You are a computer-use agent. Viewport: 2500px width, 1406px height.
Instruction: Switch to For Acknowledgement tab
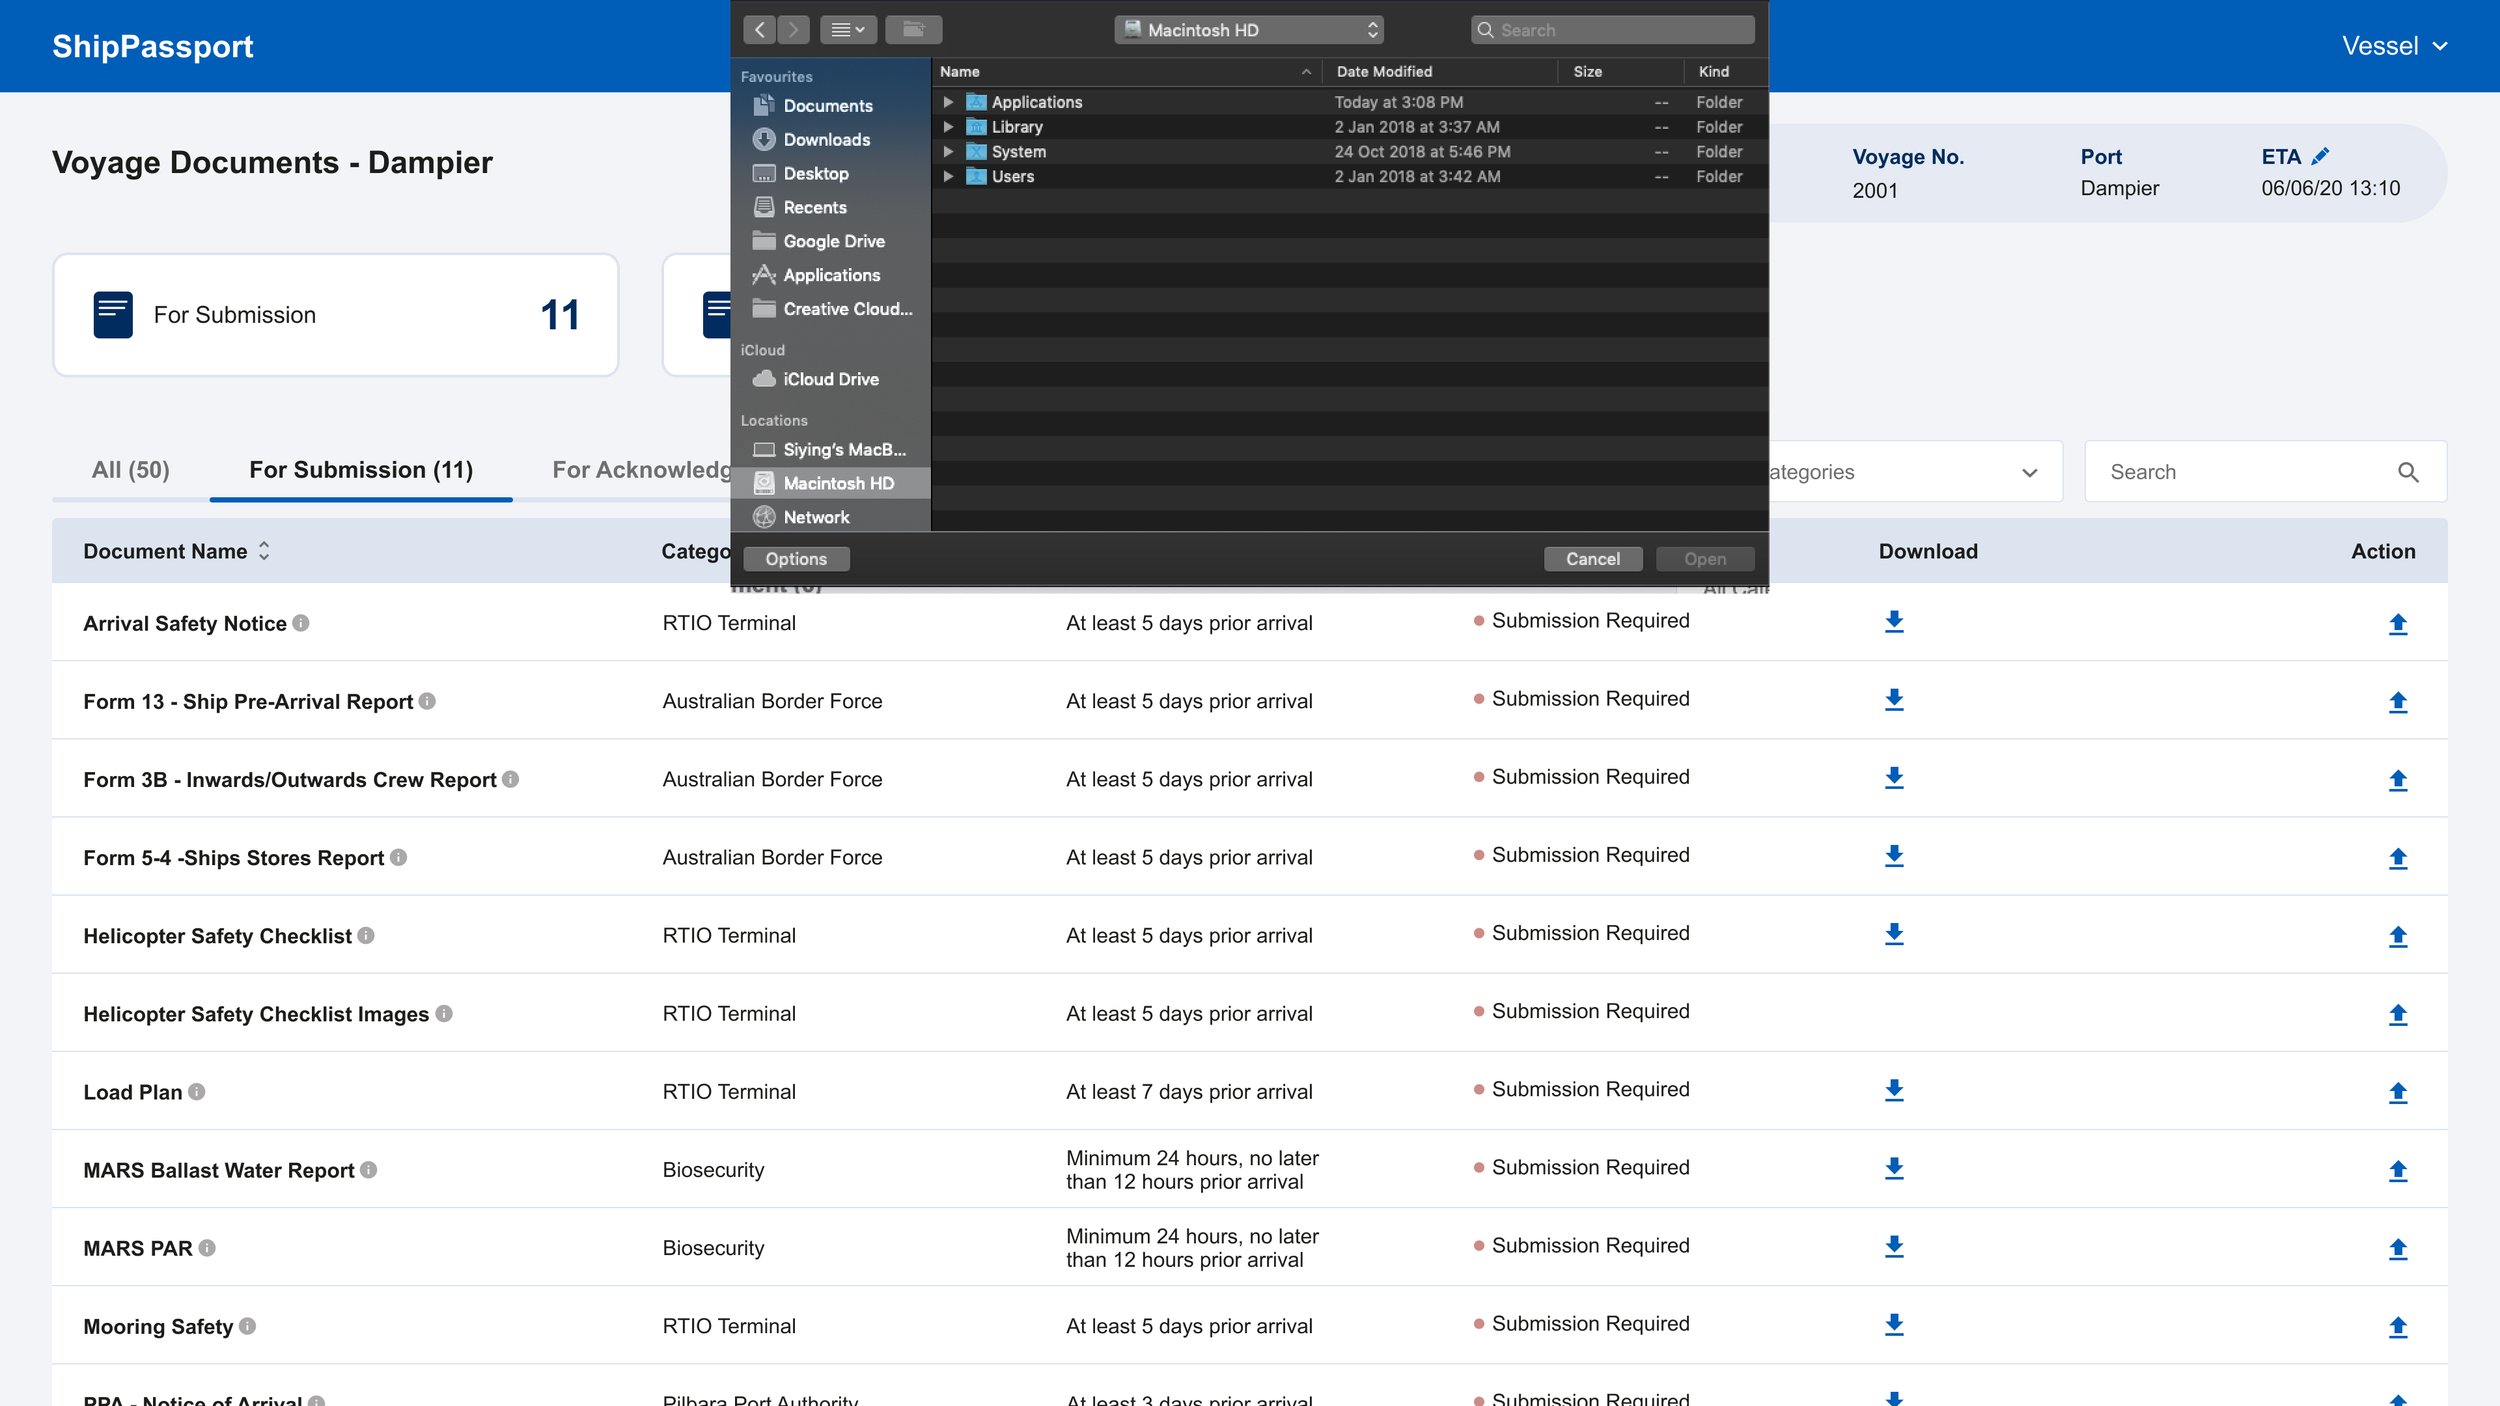point(641,470)
